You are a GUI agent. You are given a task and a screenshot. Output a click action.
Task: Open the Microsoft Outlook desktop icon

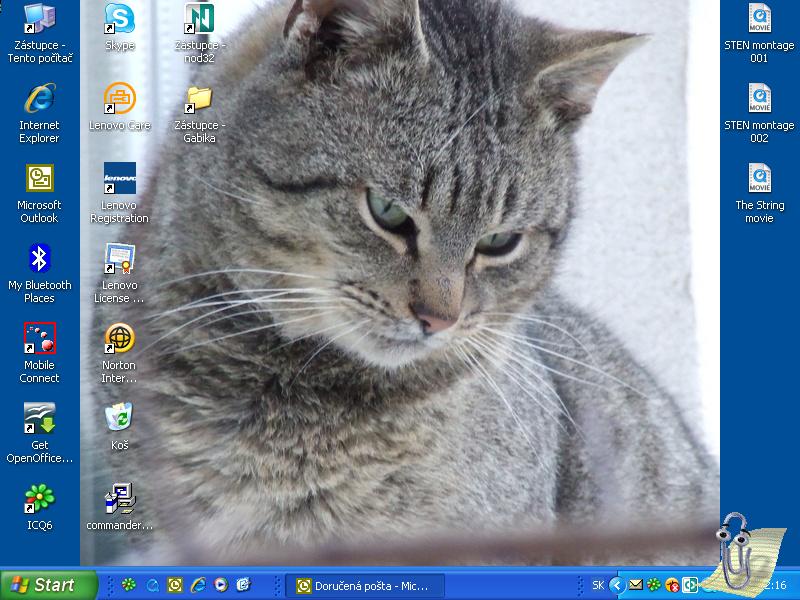[x=39, y=179]
